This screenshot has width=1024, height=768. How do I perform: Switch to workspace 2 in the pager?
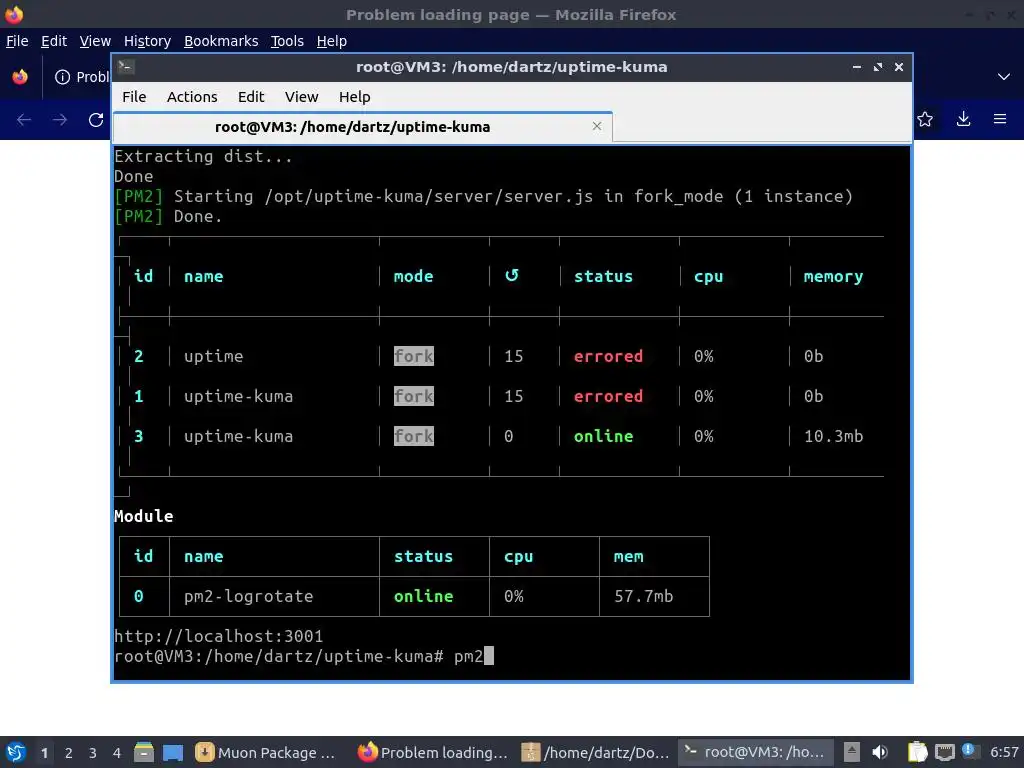coord(69,753)
